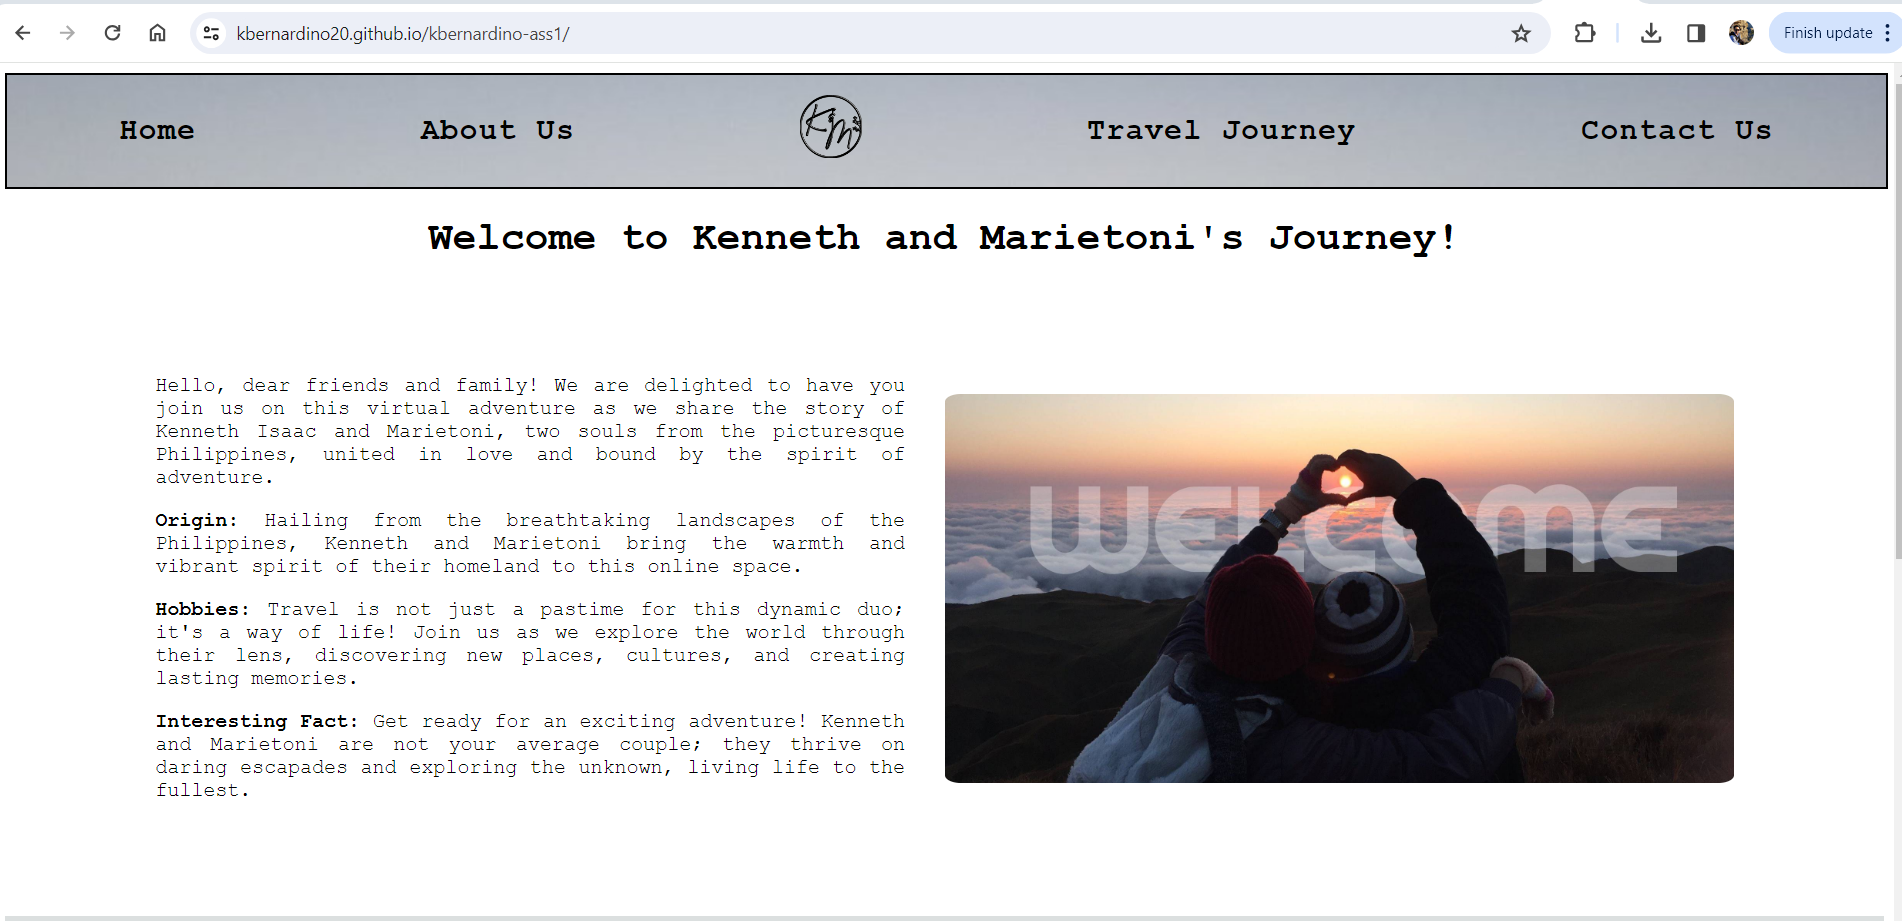1902x921 pixels.
Task: Click the vertical page scrollbar
Action: pos(1897,320)
